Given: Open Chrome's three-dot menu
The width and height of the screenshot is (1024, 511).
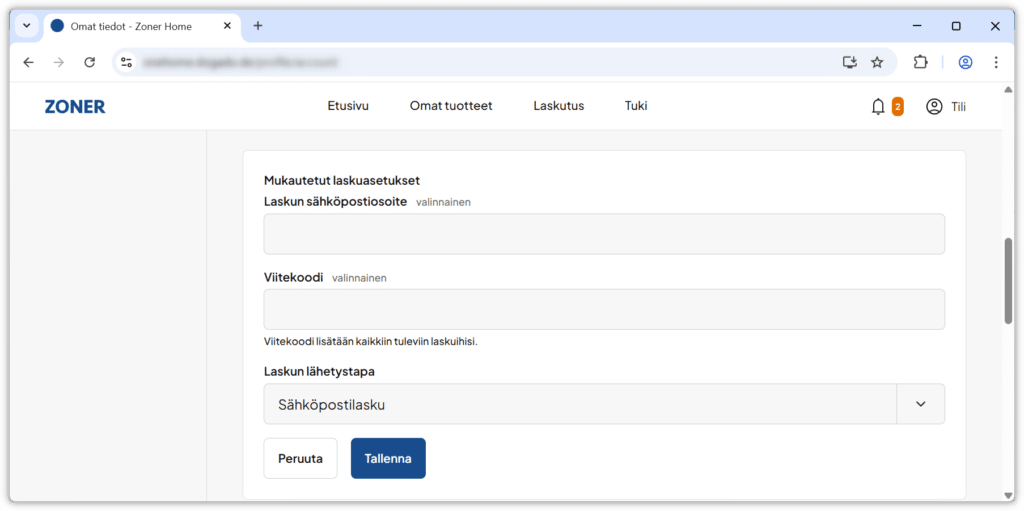Looking at the screenshot, I should [x=995, y=62].
